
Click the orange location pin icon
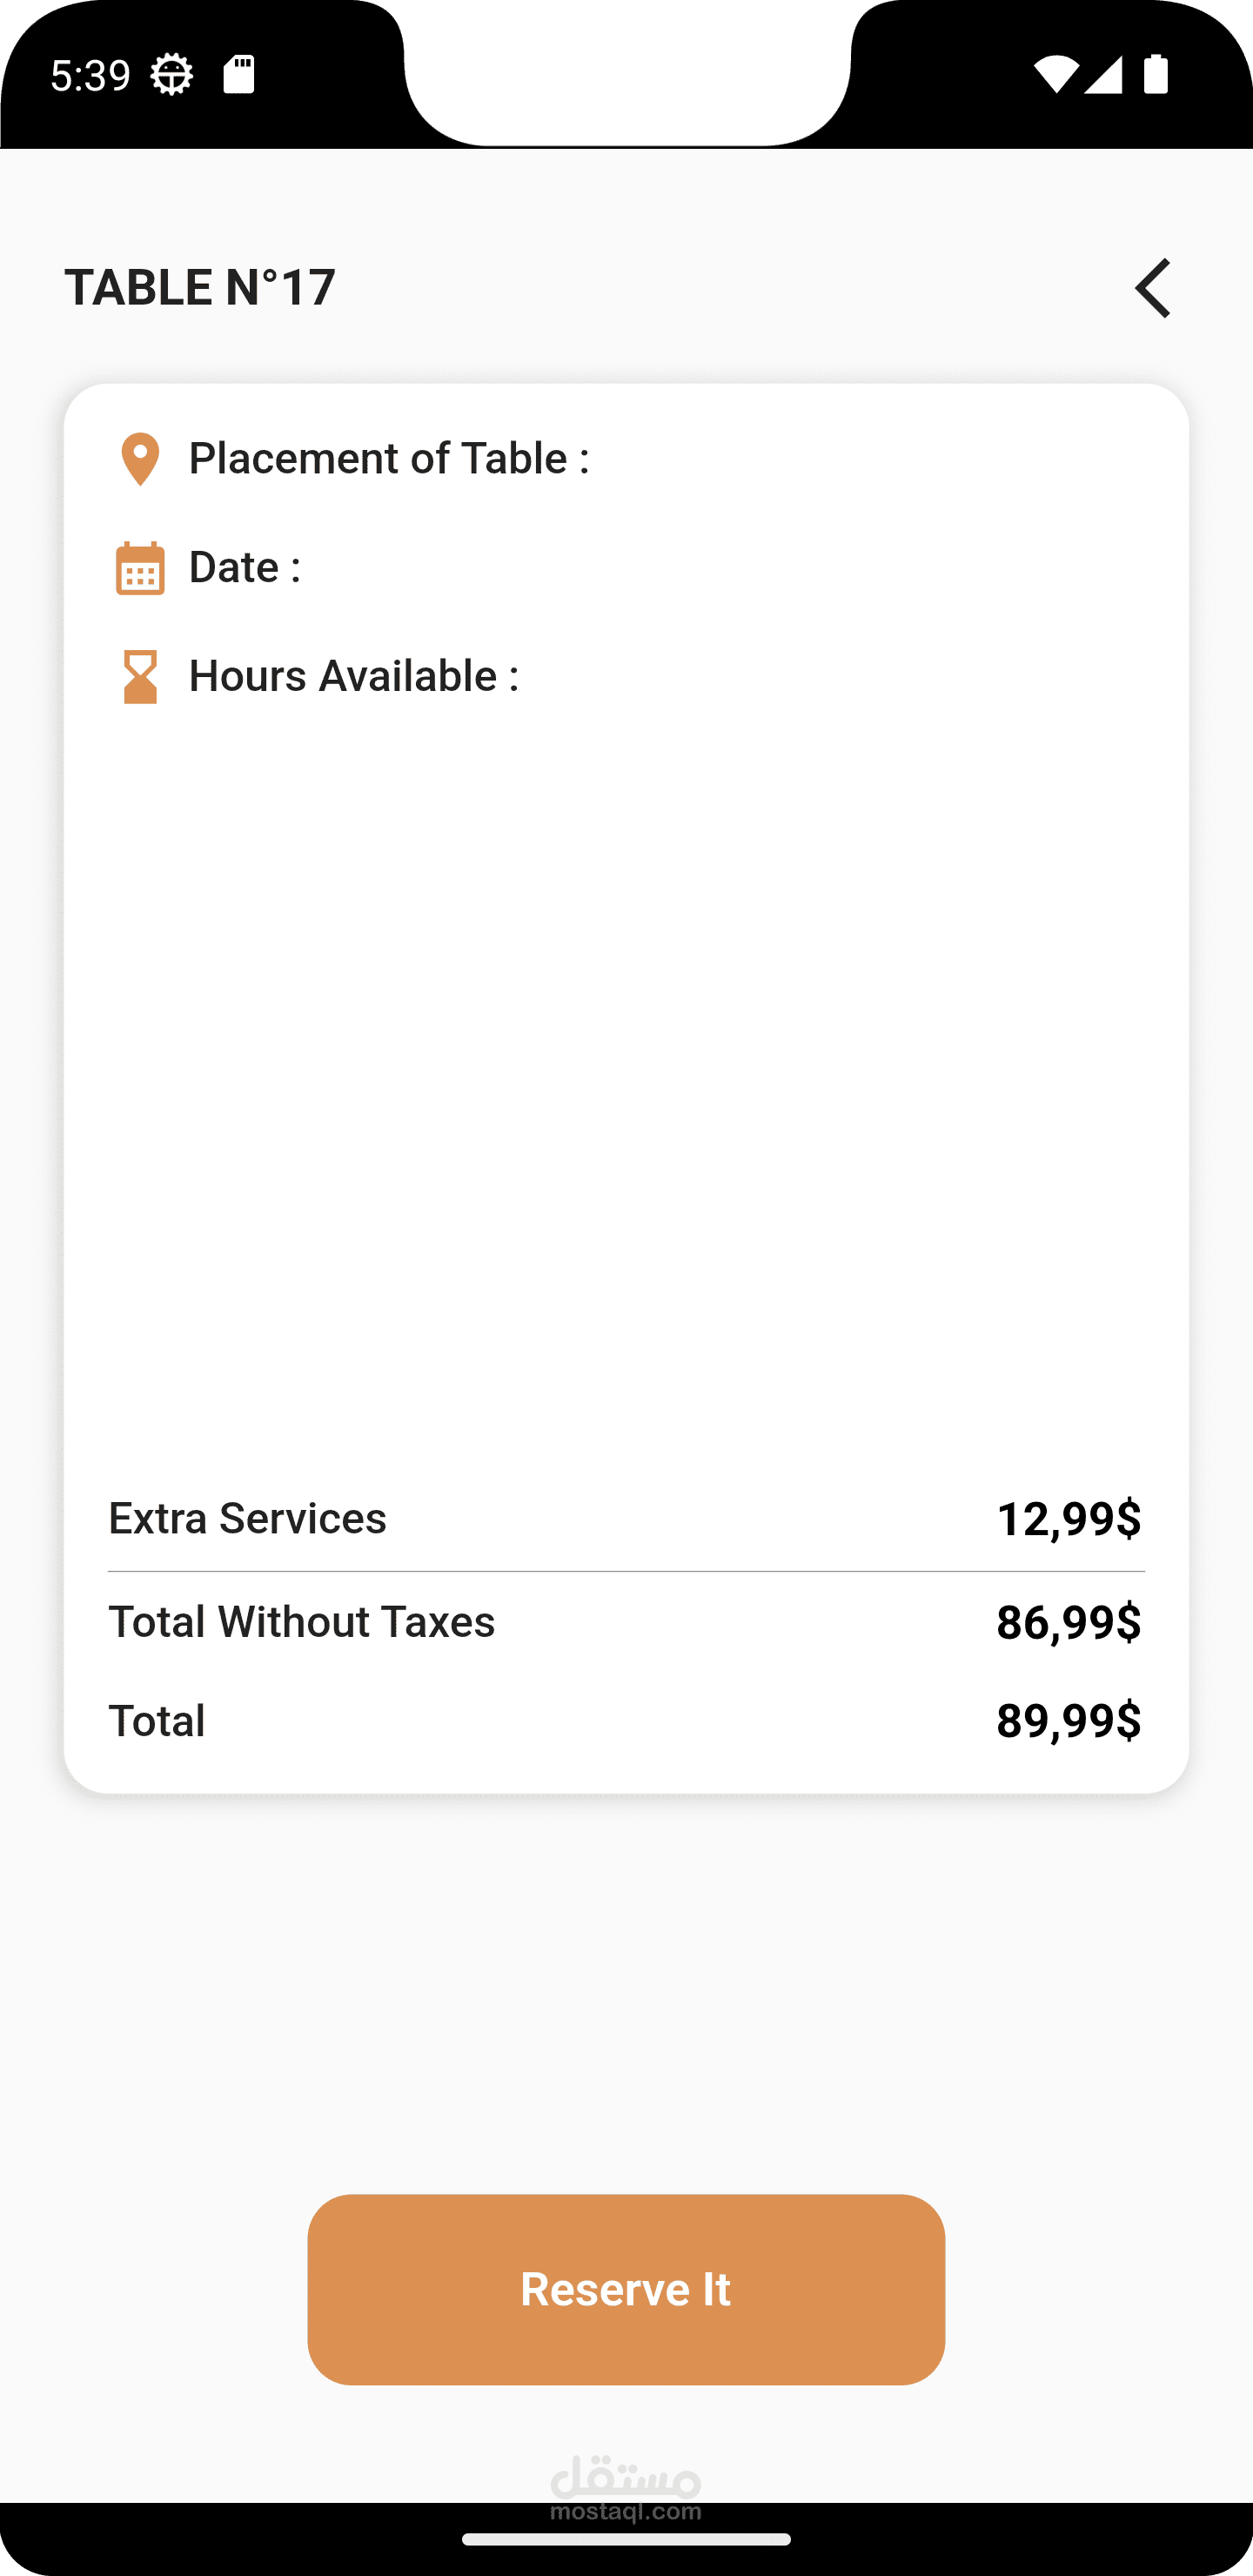(140, 459)
